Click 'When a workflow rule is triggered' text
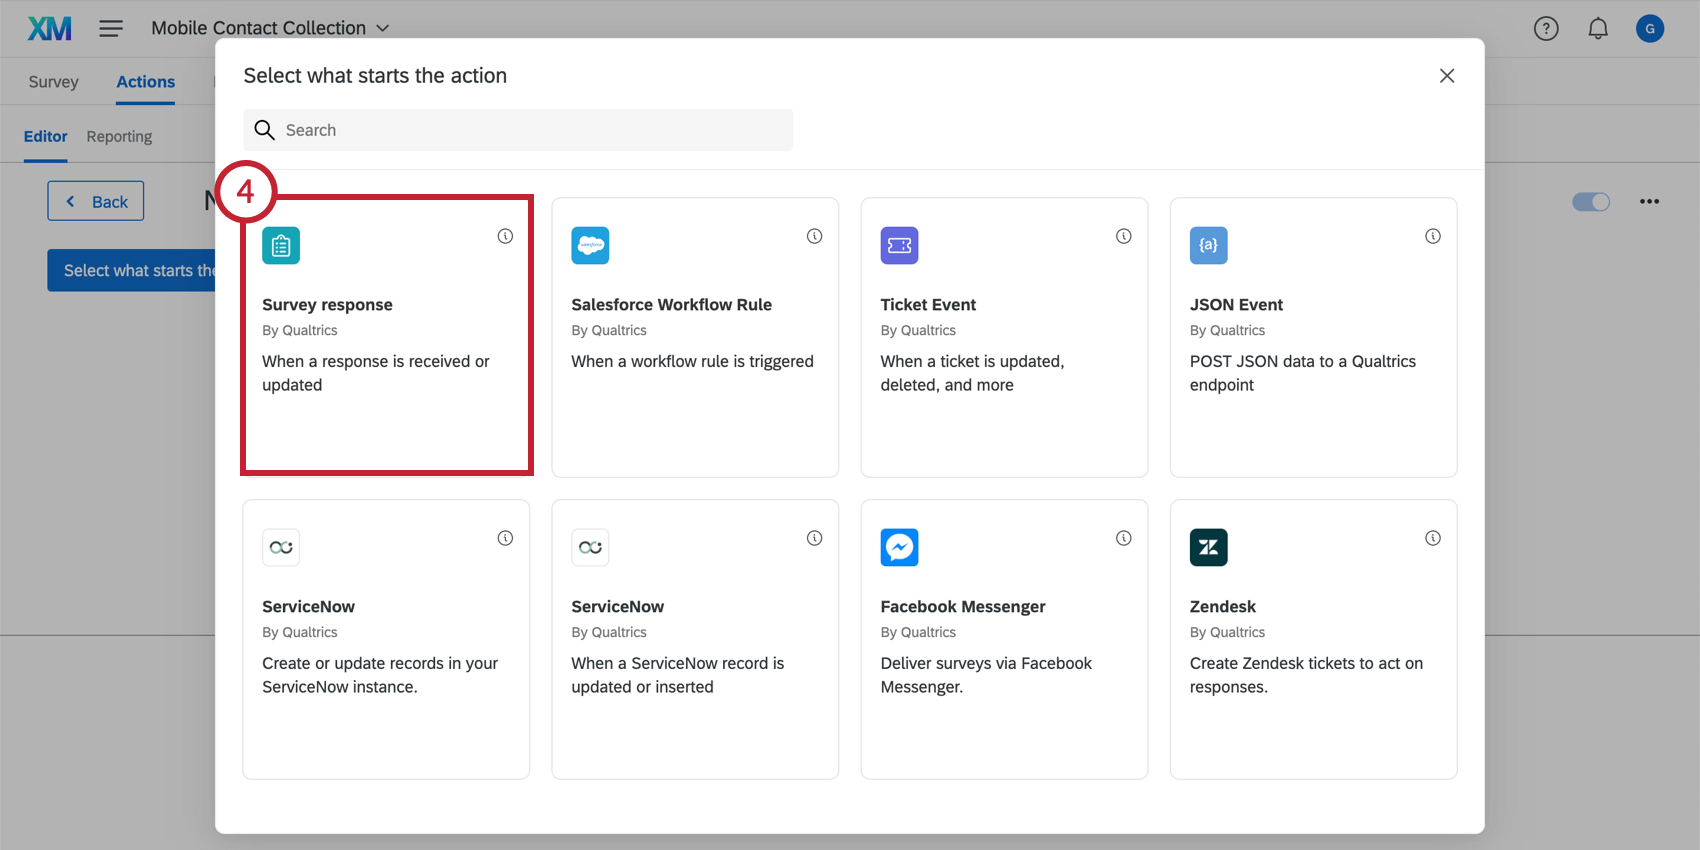Image resolution: width=1700 pixels, height=850 pixels. (x=692, y=362)
